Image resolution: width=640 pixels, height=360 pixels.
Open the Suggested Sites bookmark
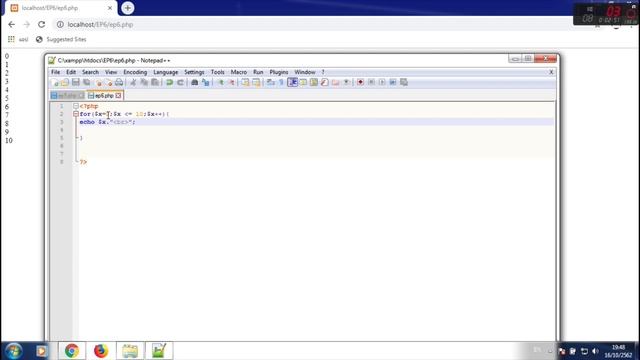click(x=61, y=40)
